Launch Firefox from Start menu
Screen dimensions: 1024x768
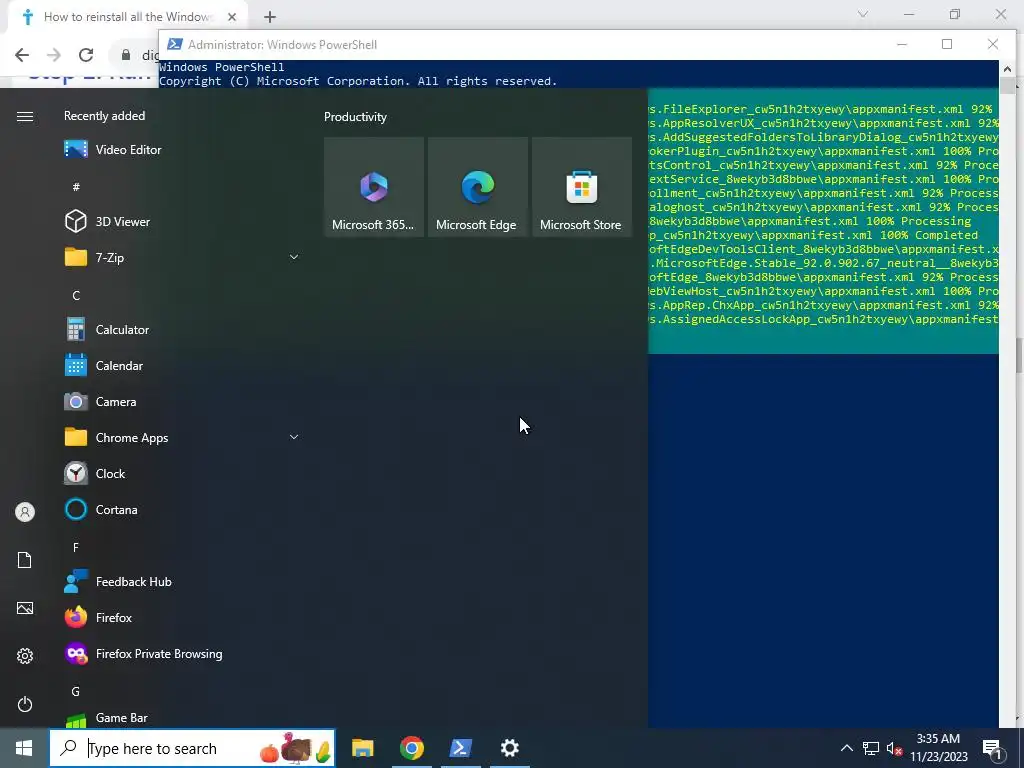pos(181,618)
